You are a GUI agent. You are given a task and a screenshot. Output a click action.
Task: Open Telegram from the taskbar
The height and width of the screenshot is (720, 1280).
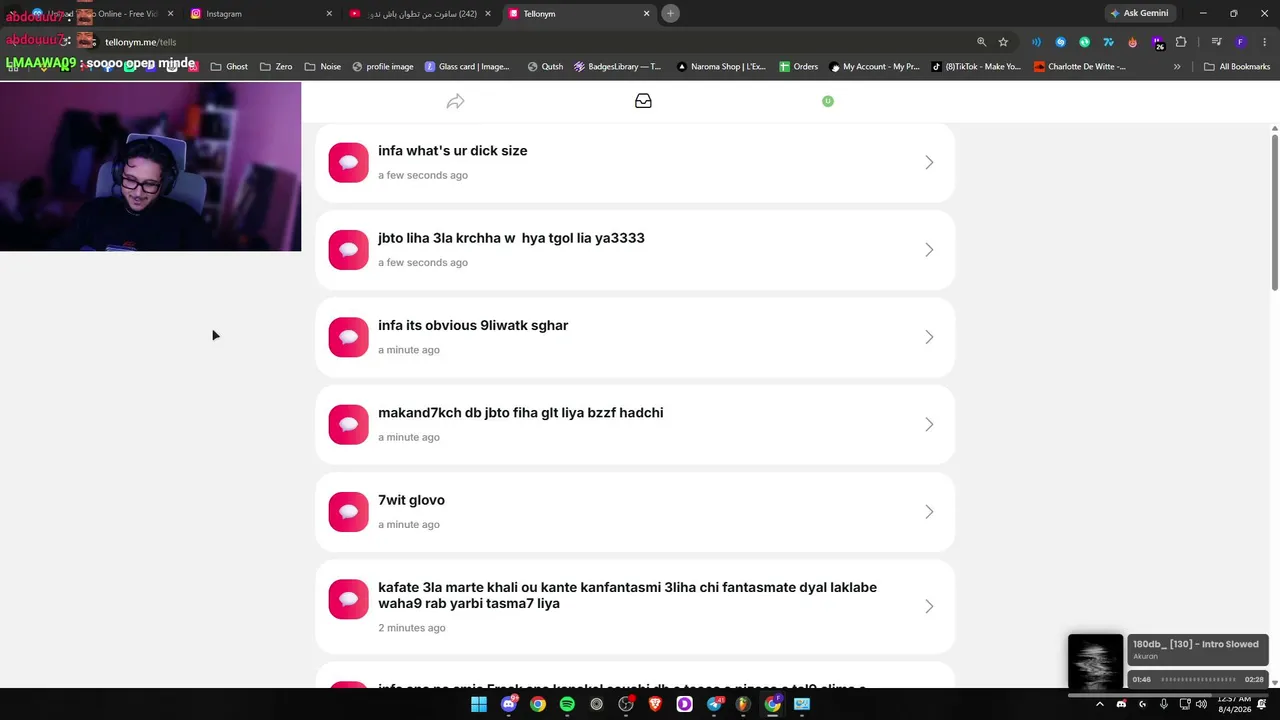pyautogui.click(x=714, y=704)
